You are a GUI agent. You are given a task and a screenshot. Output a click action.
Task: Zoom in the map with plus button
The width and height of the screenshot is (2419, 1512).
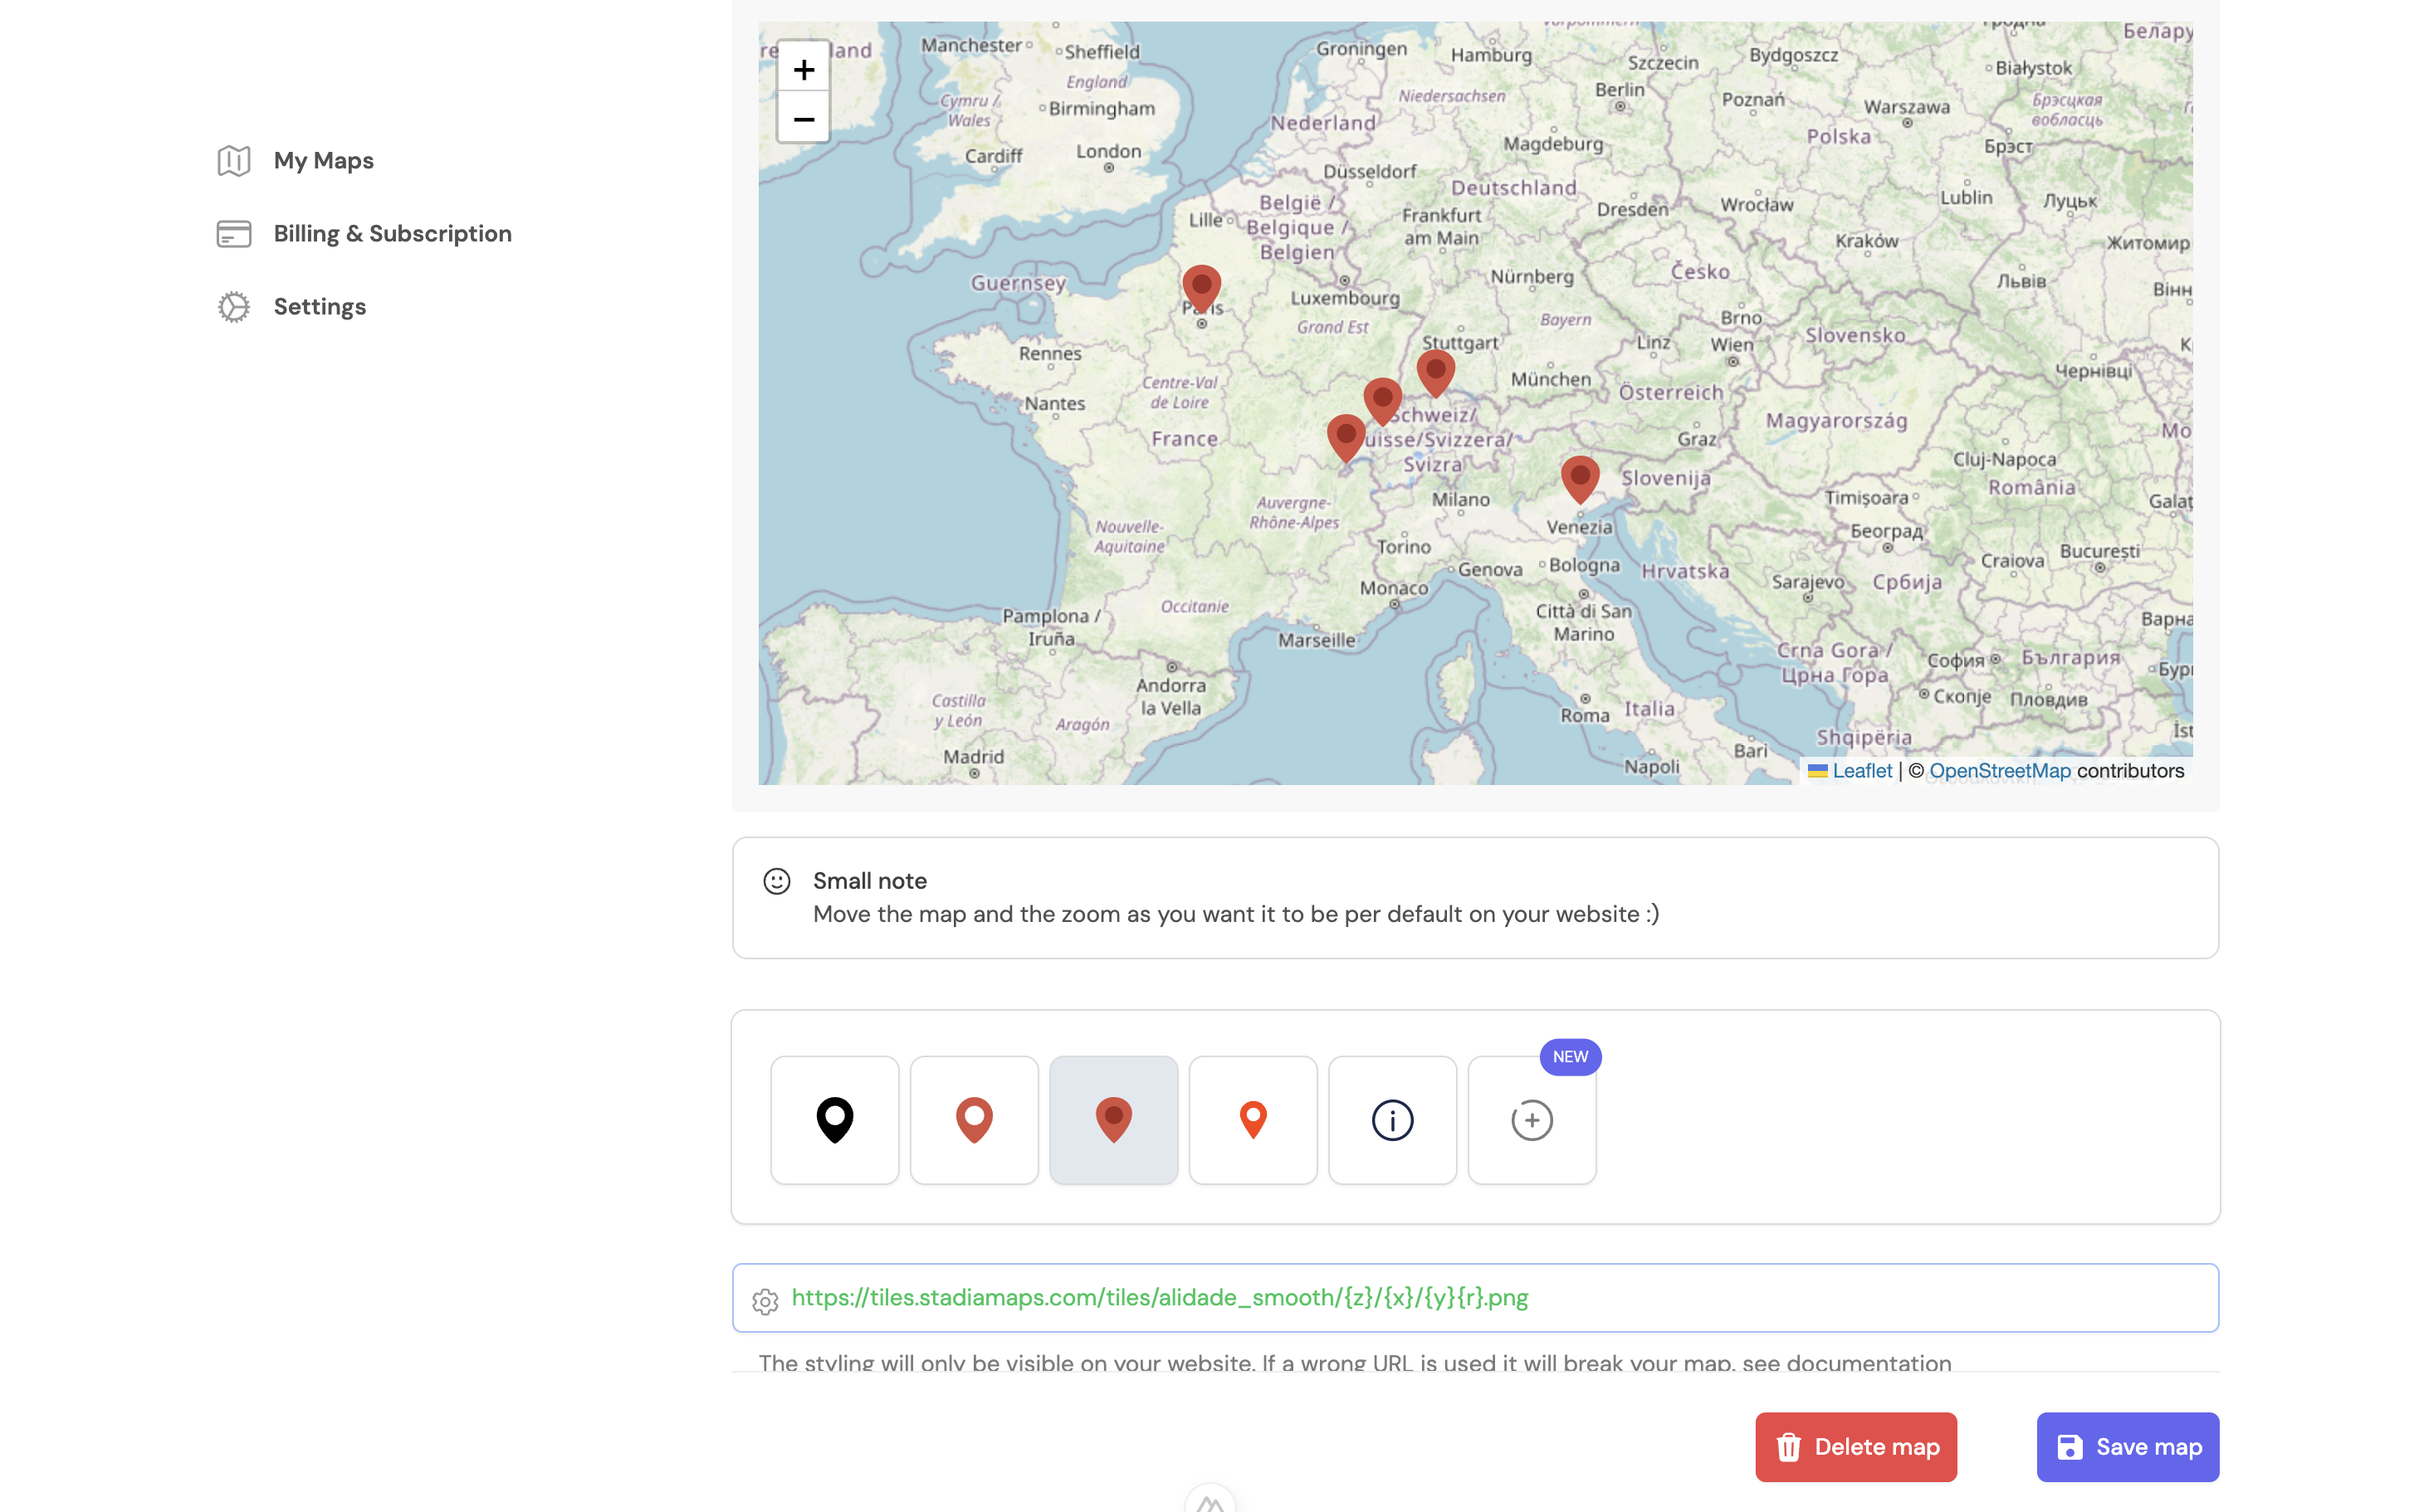coord(803,69)
